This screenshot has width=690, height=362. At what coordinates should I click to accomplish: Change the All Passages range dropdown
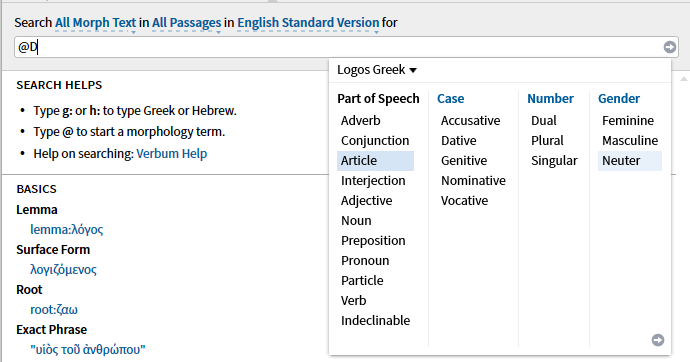(187, 23)
